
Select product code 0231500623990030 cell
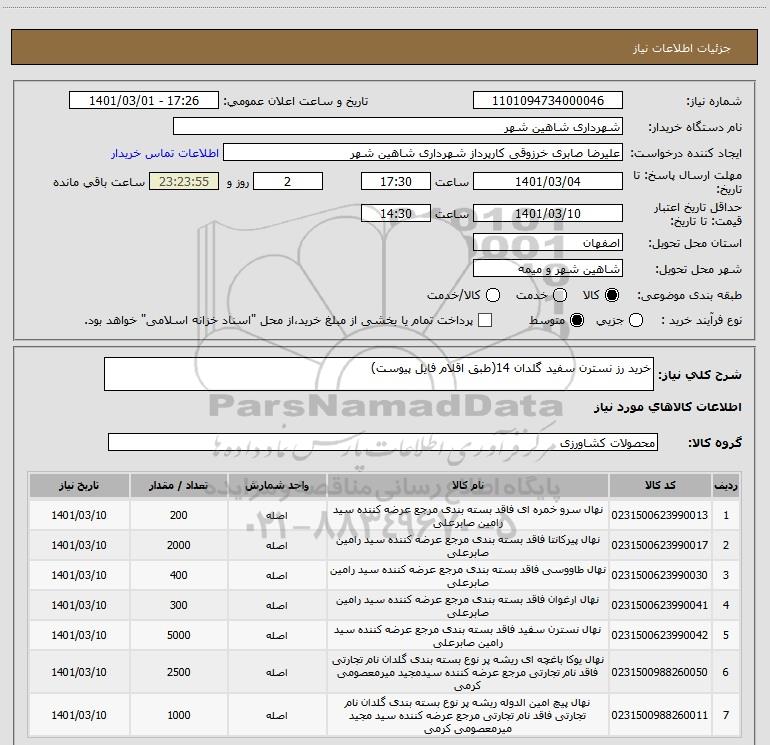[x=660, y=575]
